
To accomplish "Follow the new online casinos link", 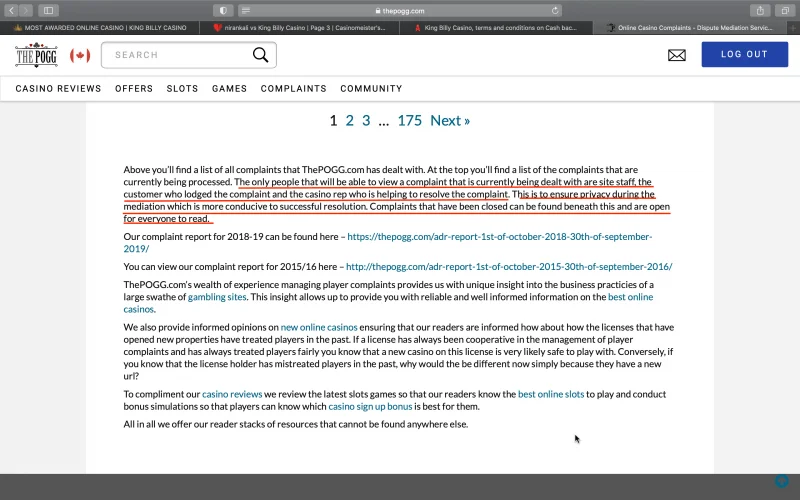I will coord(319,327).
